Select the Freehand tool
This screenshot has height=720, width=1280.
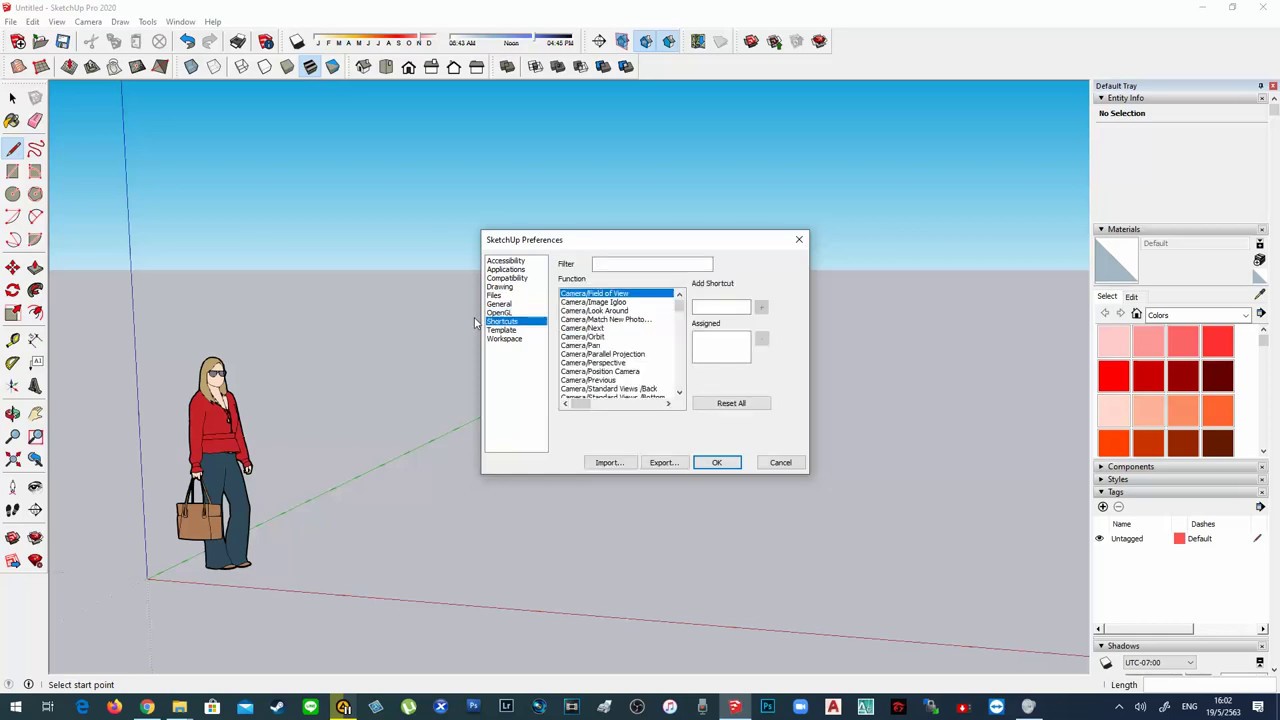tap(35, 149)
